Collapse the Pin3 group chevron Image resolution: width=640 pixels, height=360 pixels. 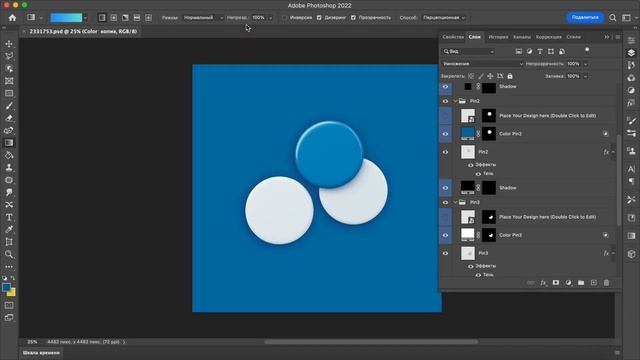coord(455,202)
